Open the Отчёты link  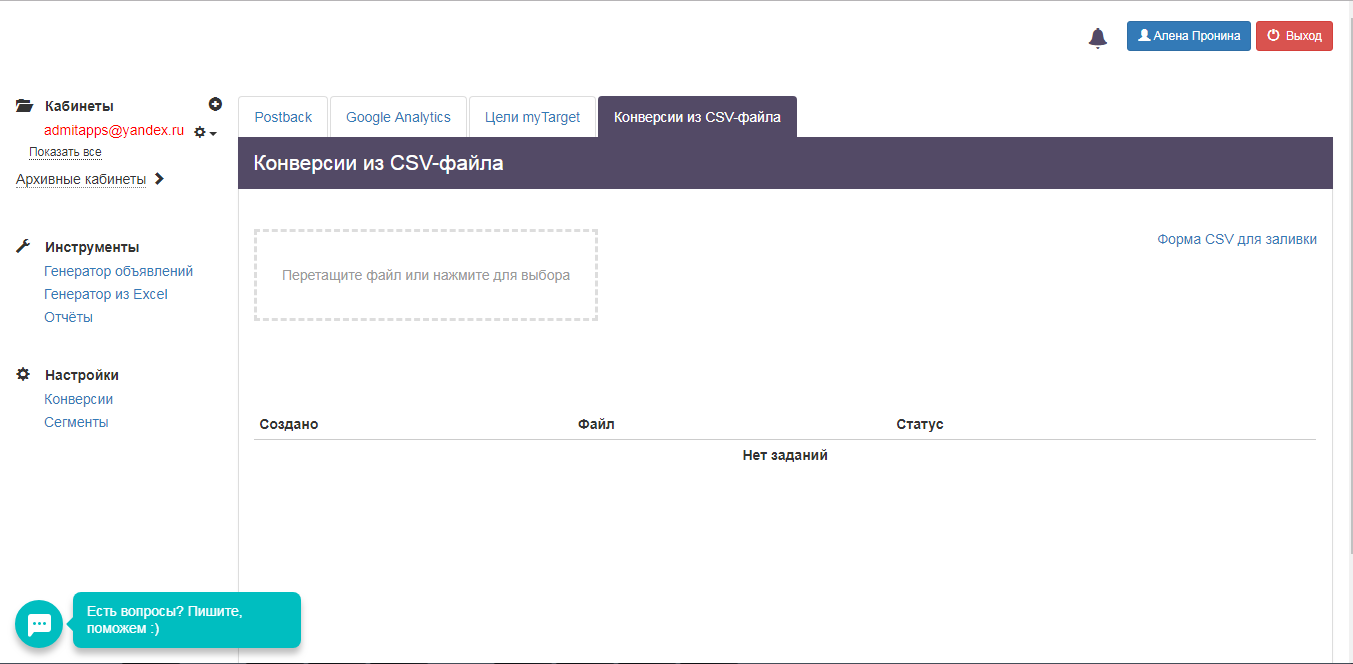68,317
